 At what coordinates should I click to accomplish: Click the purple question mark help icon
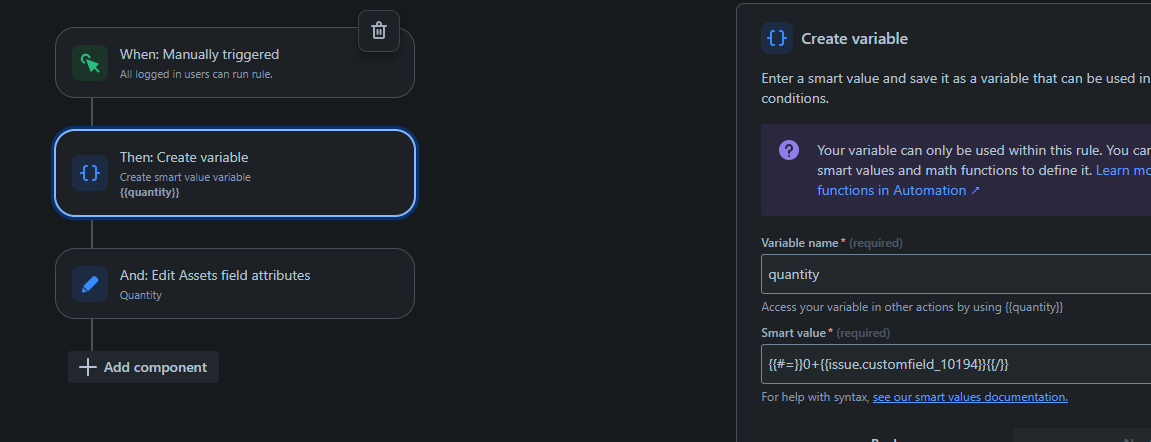(788, 151)
